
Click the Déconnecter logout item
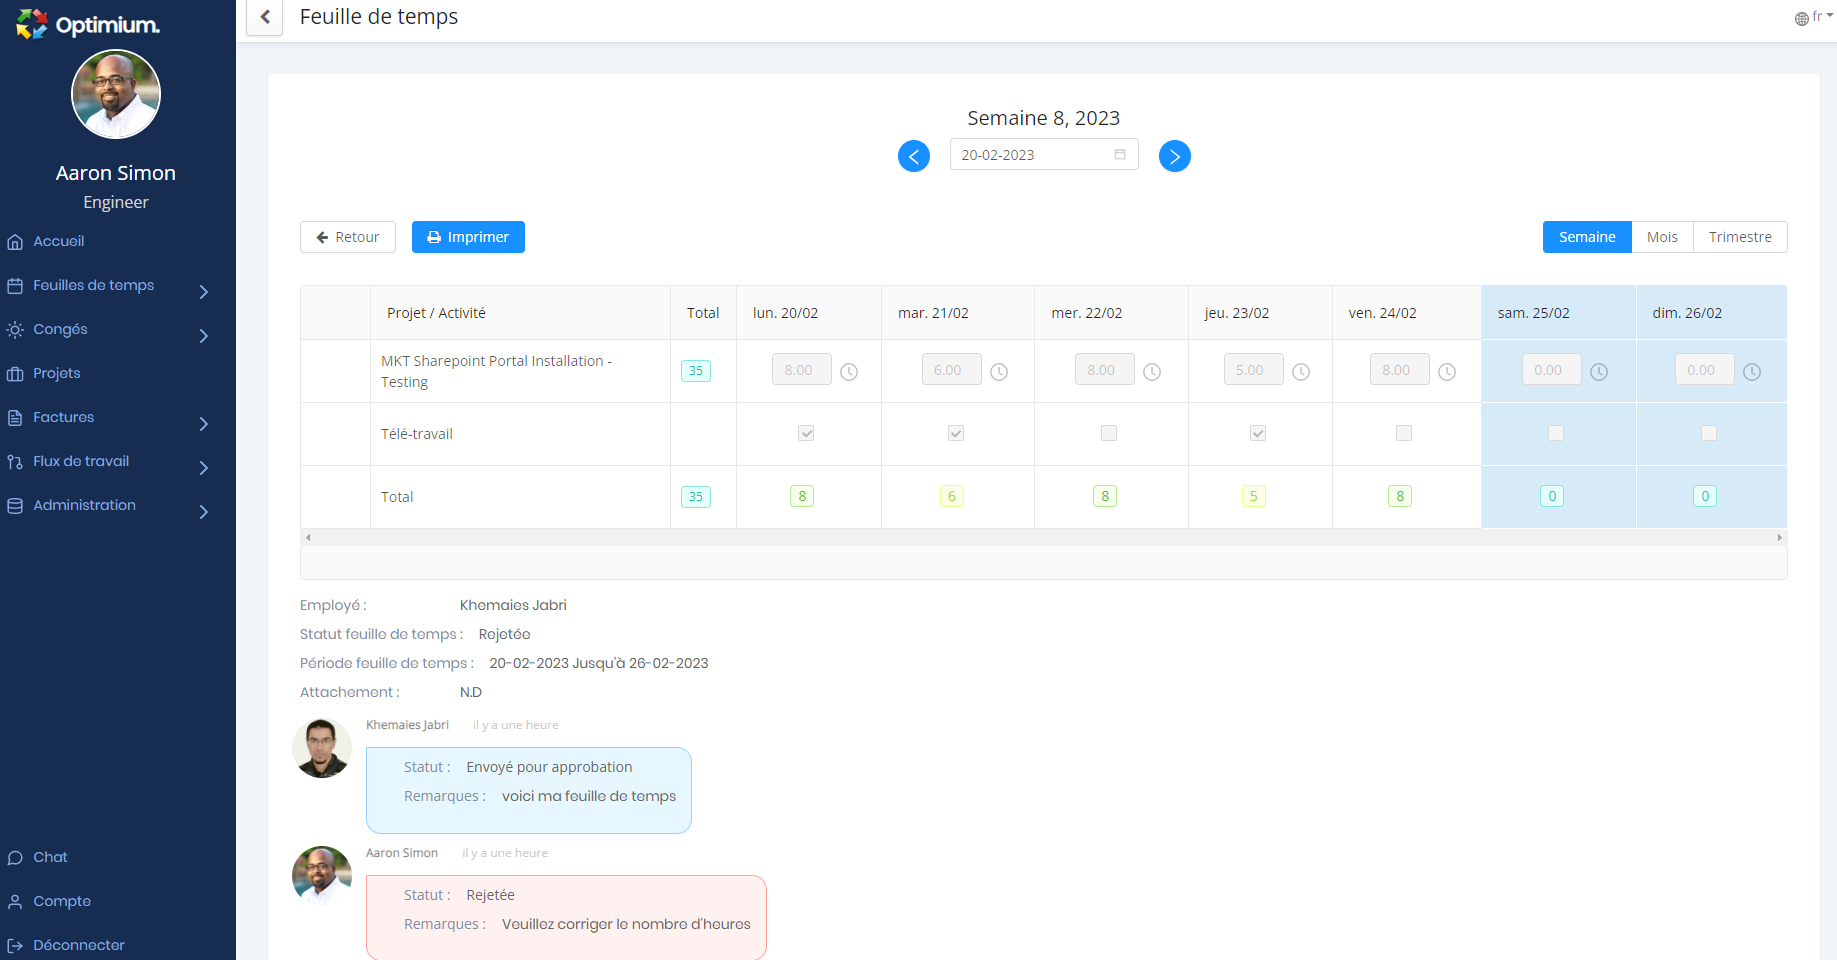(78, 945)
